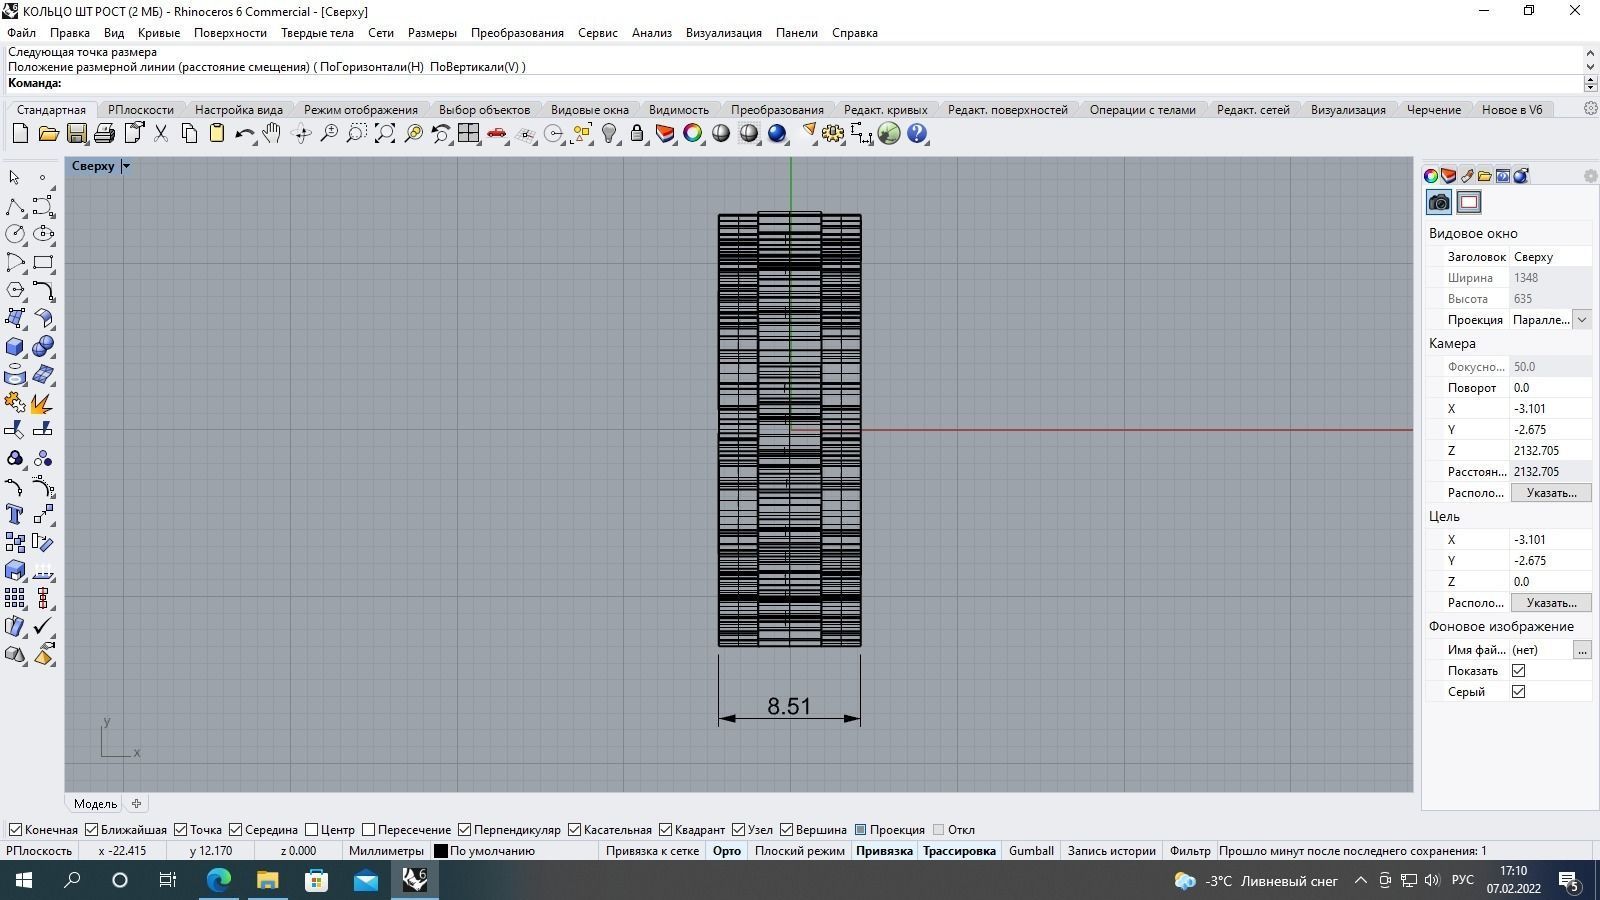
Task: Switch to the Черчение toolbar tab
Action: coord(1434,110)
